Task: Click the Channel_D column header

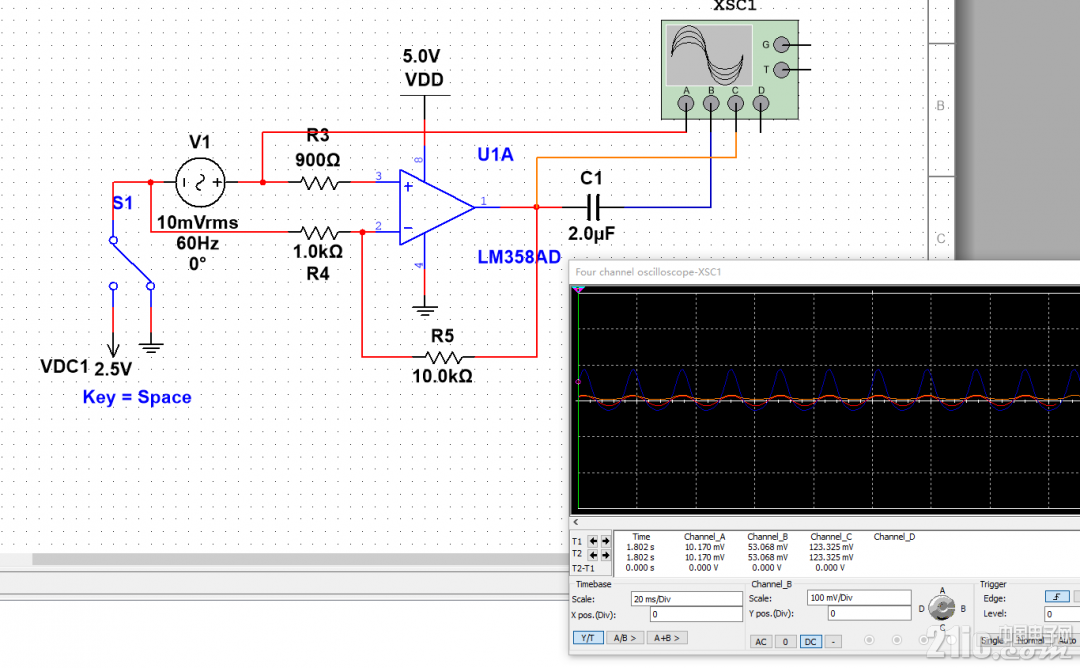Action: coord(894,536)
